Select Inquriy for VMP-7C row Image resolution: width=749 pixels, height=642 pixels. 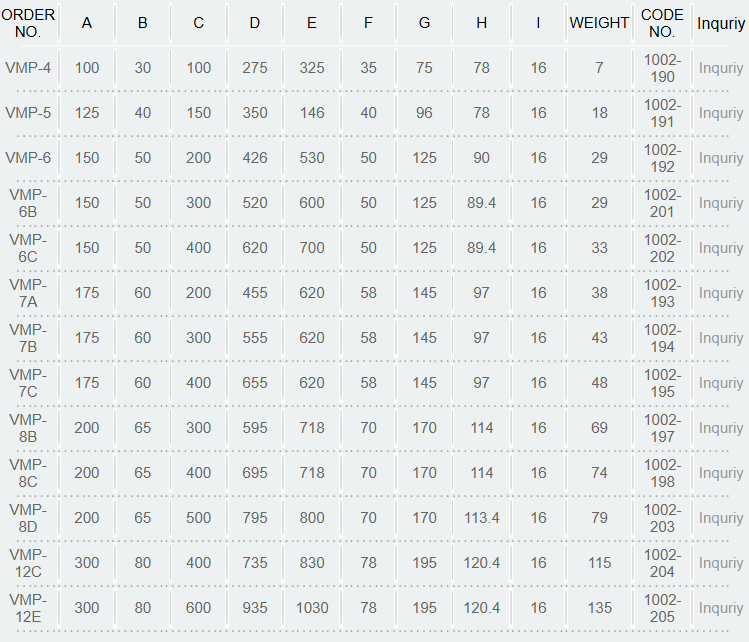tap(720, 383)
